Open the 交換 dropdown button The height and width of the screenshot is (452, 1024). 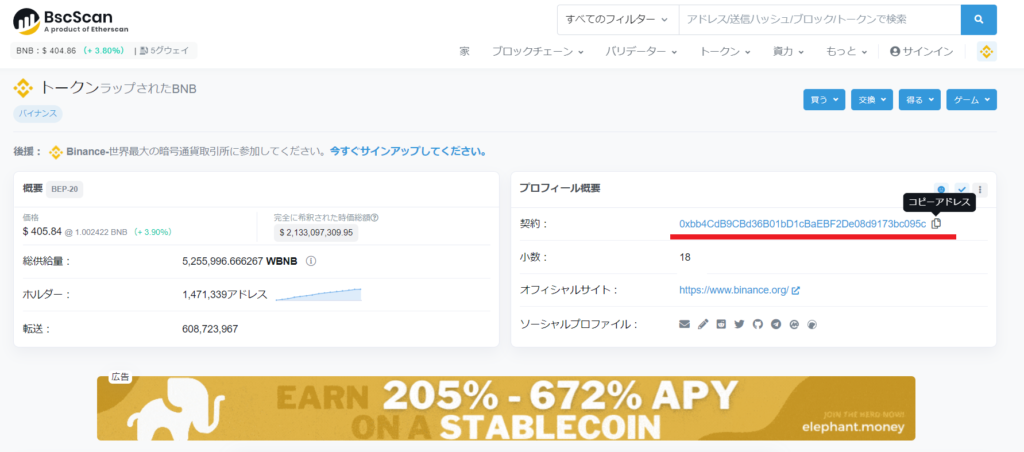(872, 100)
